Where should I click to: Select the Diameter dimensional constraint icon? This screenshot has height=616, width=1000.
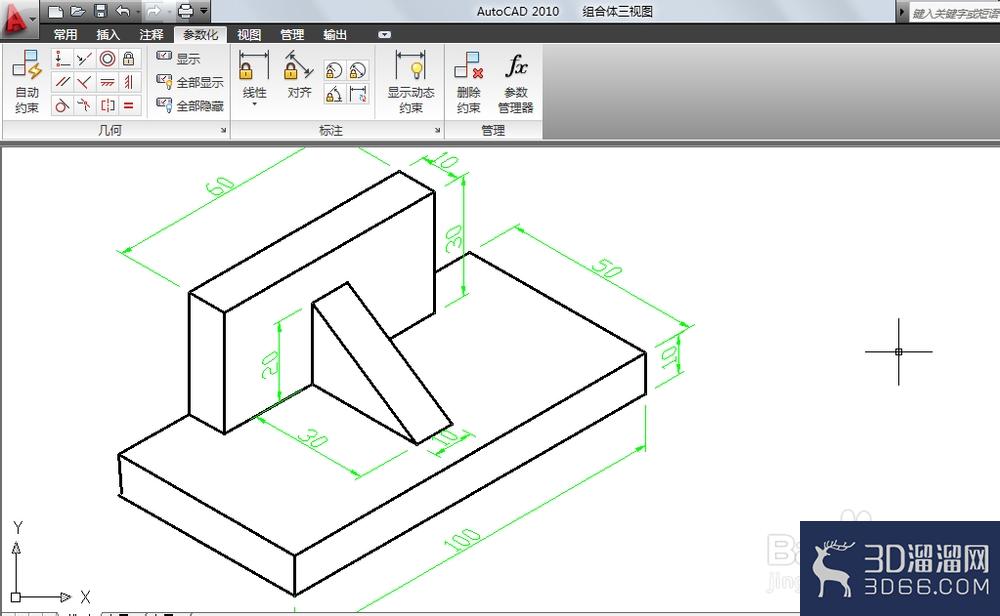(x=358, y=70)
